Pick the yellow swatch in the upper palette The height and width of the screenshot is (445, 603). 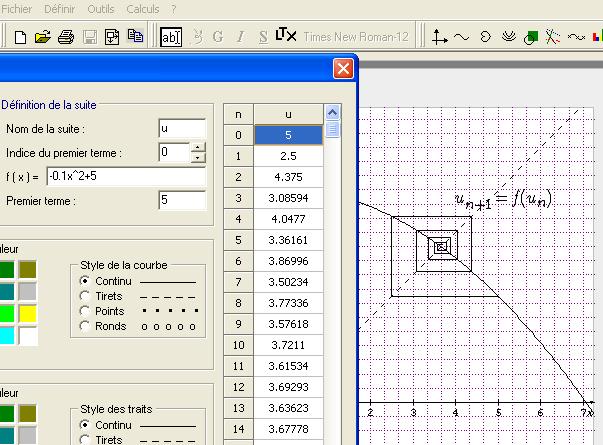click(28, 313)
